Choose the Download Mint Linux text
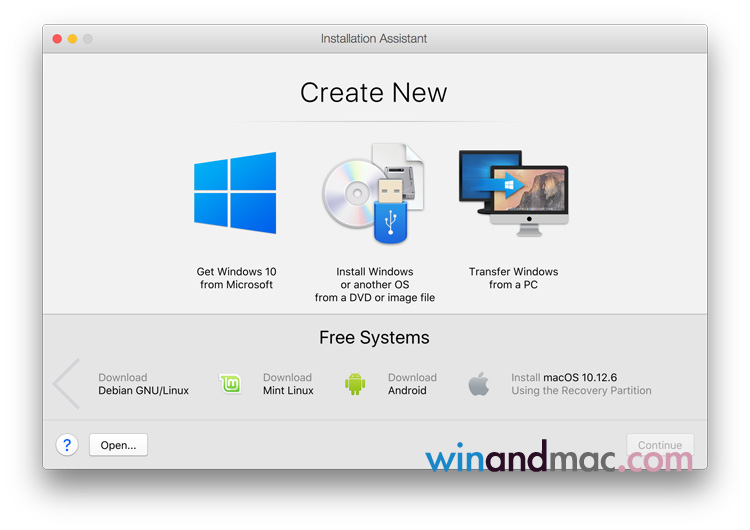The image size is (750, 530). click(288, 384)
